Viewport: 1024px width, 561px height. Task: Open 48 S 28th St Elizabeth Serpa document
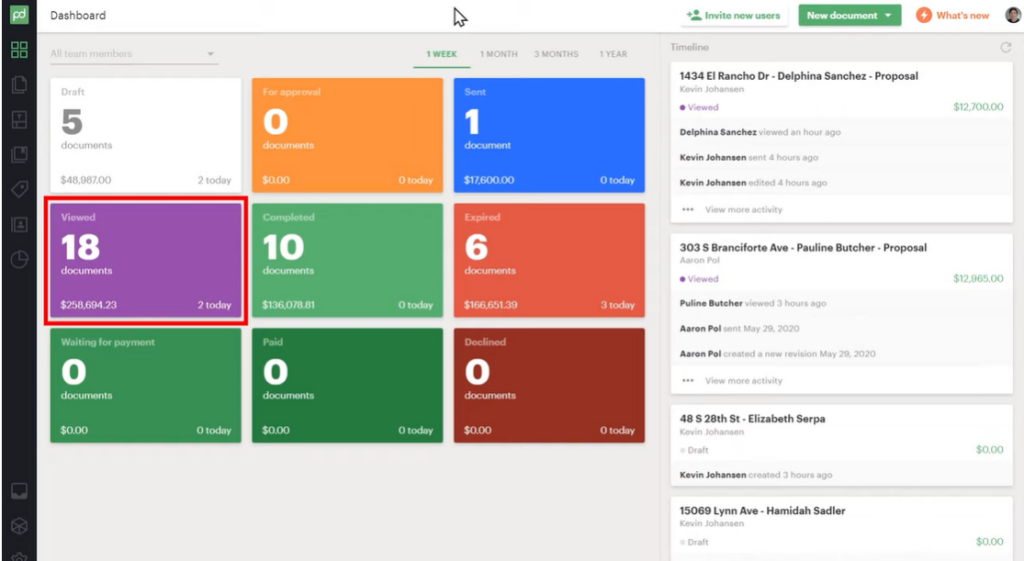[x=752, y=419]
